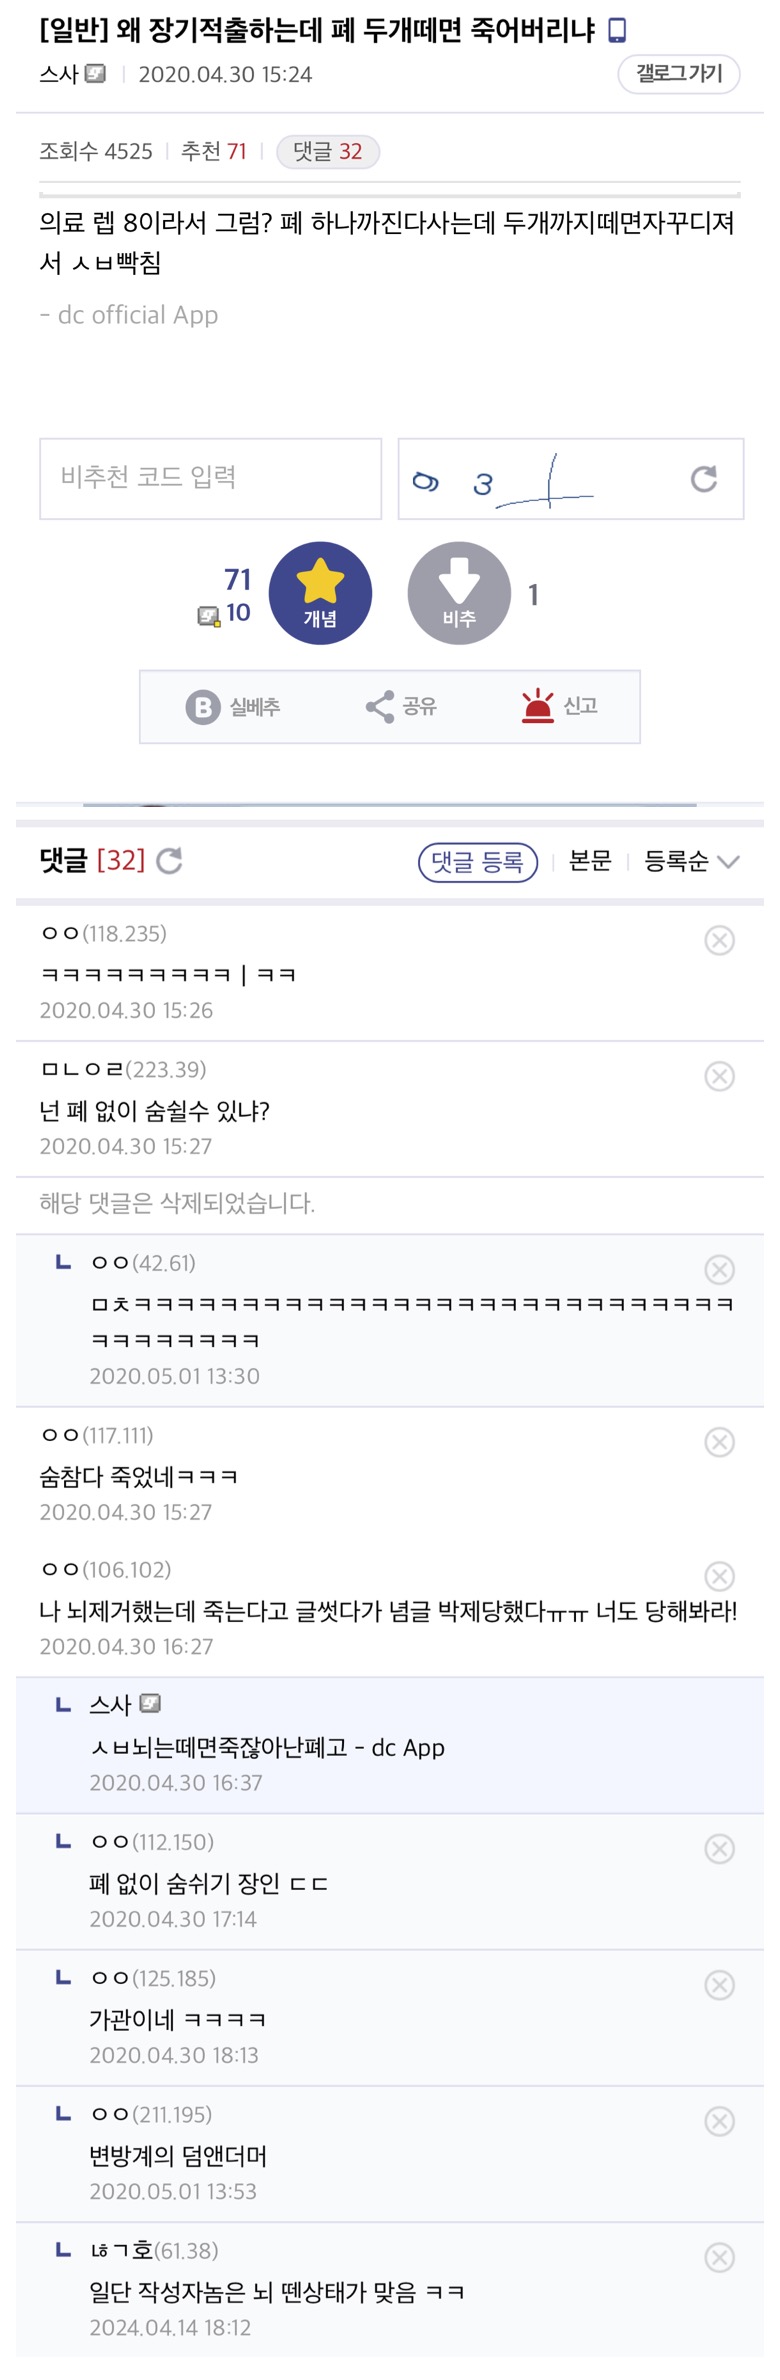This screenshot has height=2380, width=780.
Task: Click the 비추 downvote arrow button
Action: click(x=459, y=593)
